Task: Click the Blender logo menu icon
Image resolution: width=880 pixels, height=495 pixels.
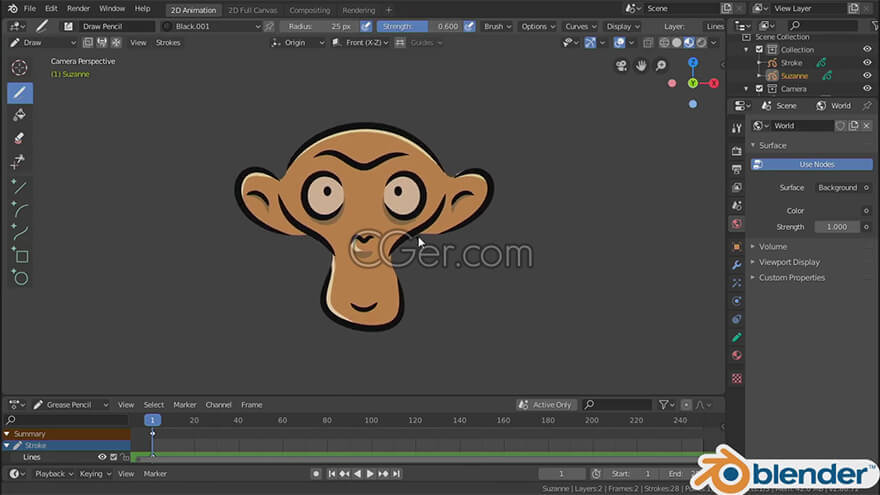Action: (12, 9)
